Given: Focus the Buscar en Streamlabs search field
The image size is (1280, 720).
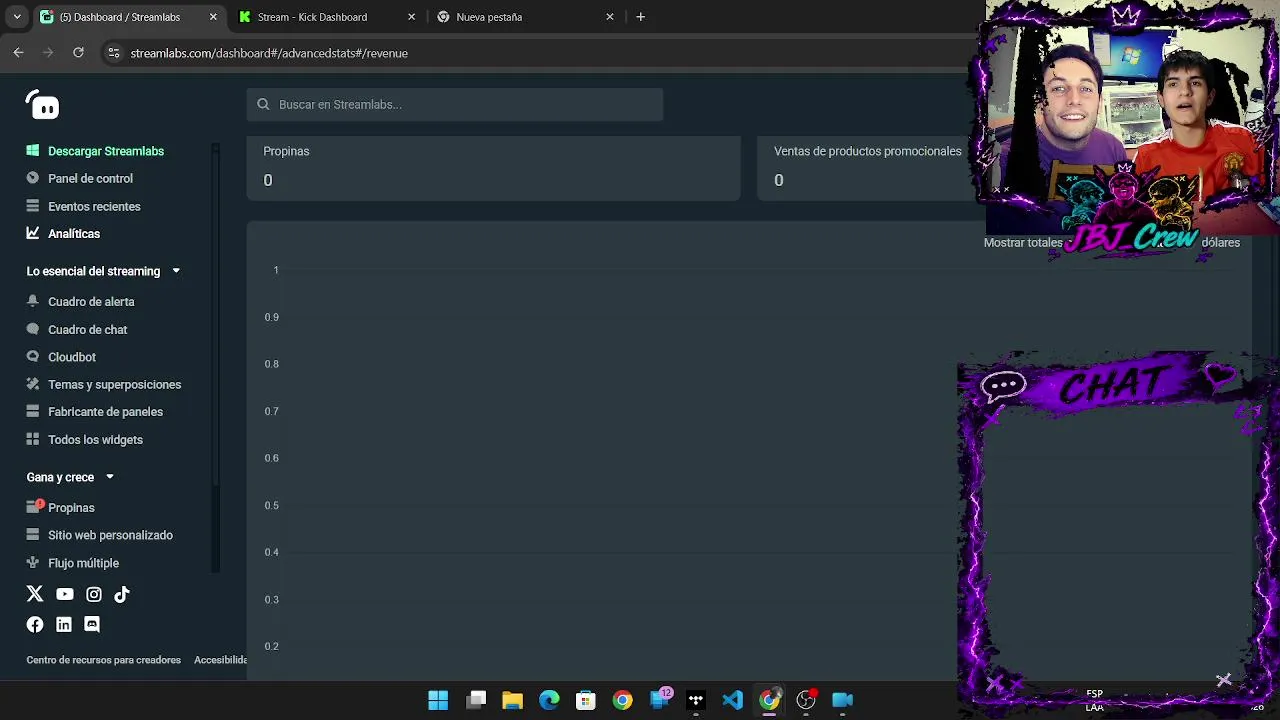Looking at the screenshot, I should coord(455,104).
